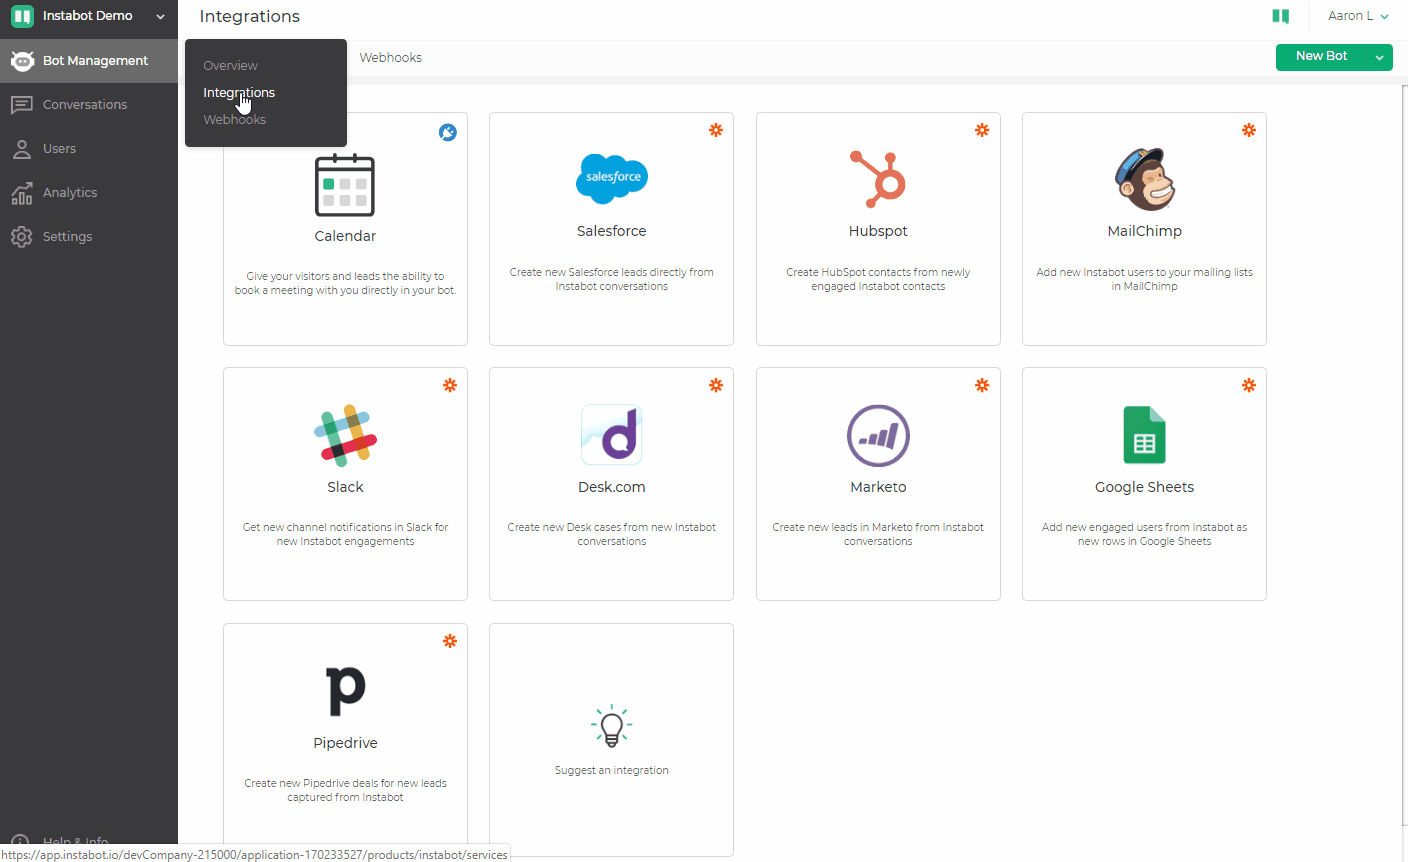
Task: Click the Salesforce card title
Action: tap(612, 231)
